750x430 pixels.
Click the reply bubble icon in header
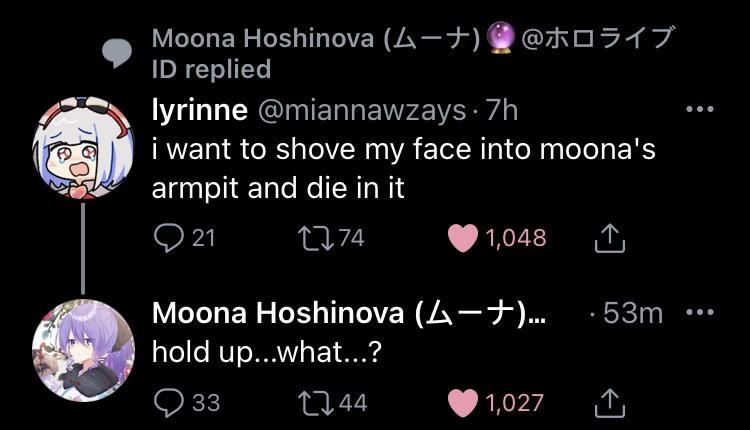[118, 52]
